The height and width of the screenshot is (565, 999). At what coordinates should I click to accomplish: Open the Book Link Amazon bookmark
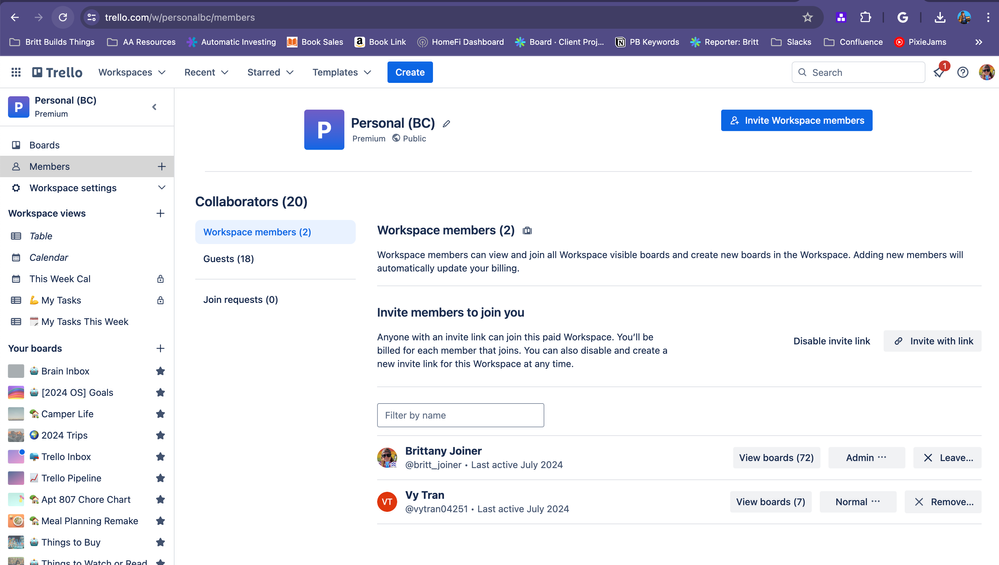click(x=380, y=42)
